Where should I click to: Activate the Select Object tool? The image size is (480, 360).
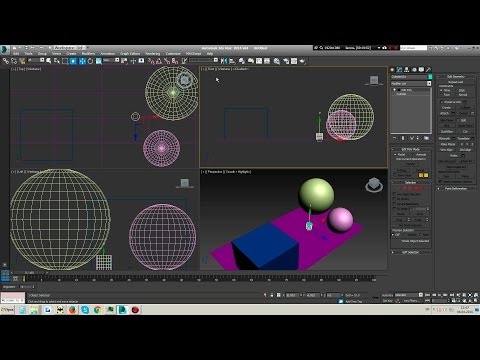(49, 61)
